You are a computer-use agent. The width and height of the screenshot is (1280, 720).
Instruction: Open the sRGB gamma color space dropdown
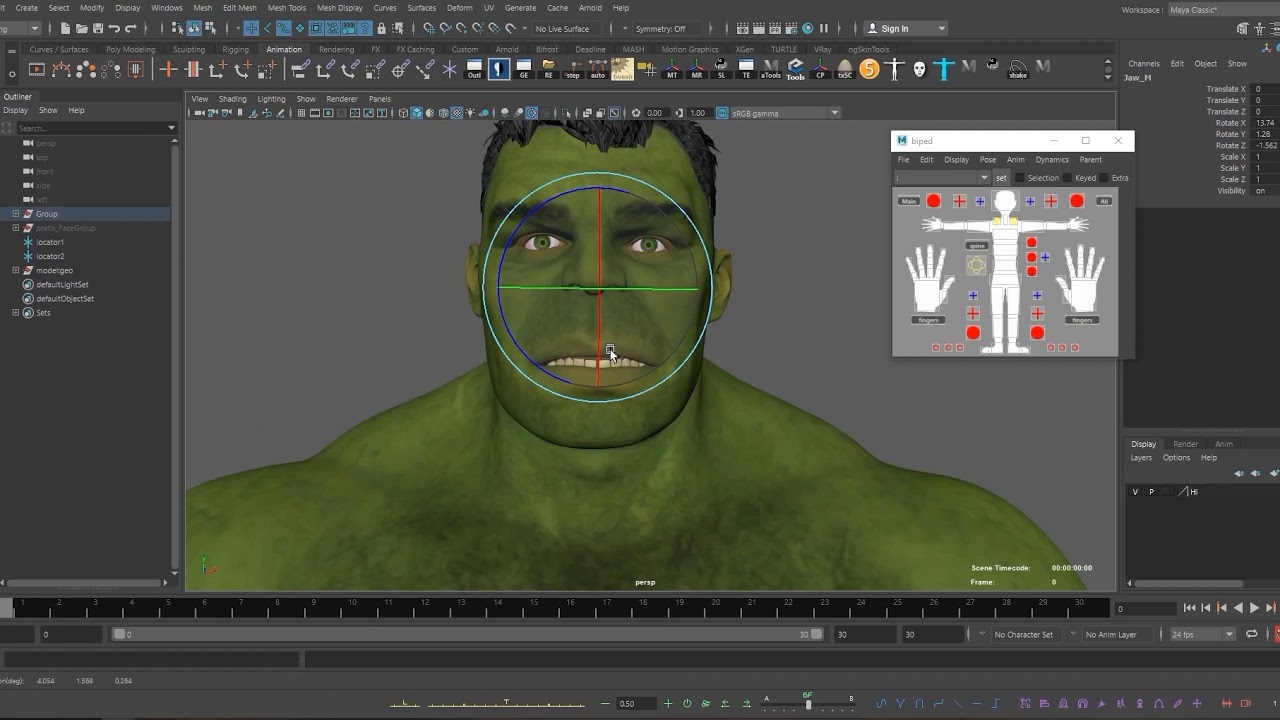[786, 113]
